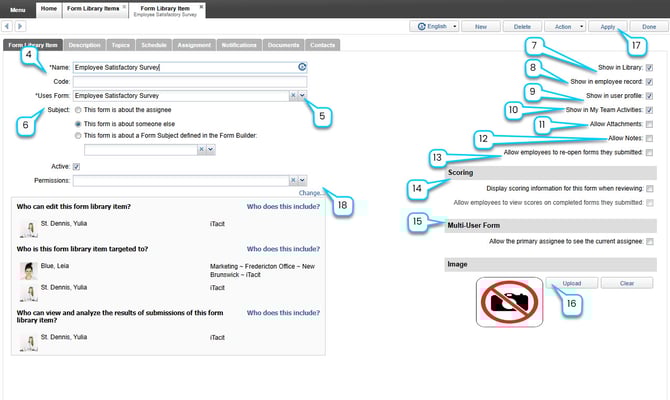Click the back navigation arrow icon

(x=9, y=25)
